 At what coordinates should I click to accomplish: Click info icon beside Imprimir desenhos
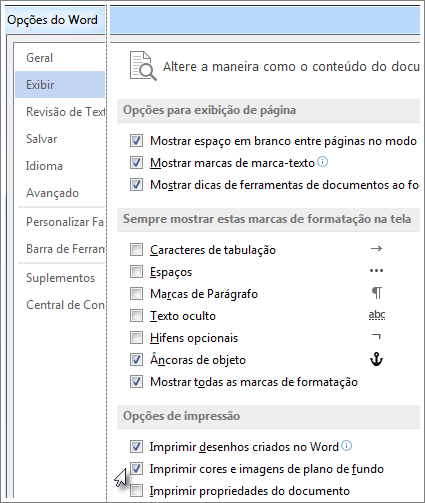(347, 446)
